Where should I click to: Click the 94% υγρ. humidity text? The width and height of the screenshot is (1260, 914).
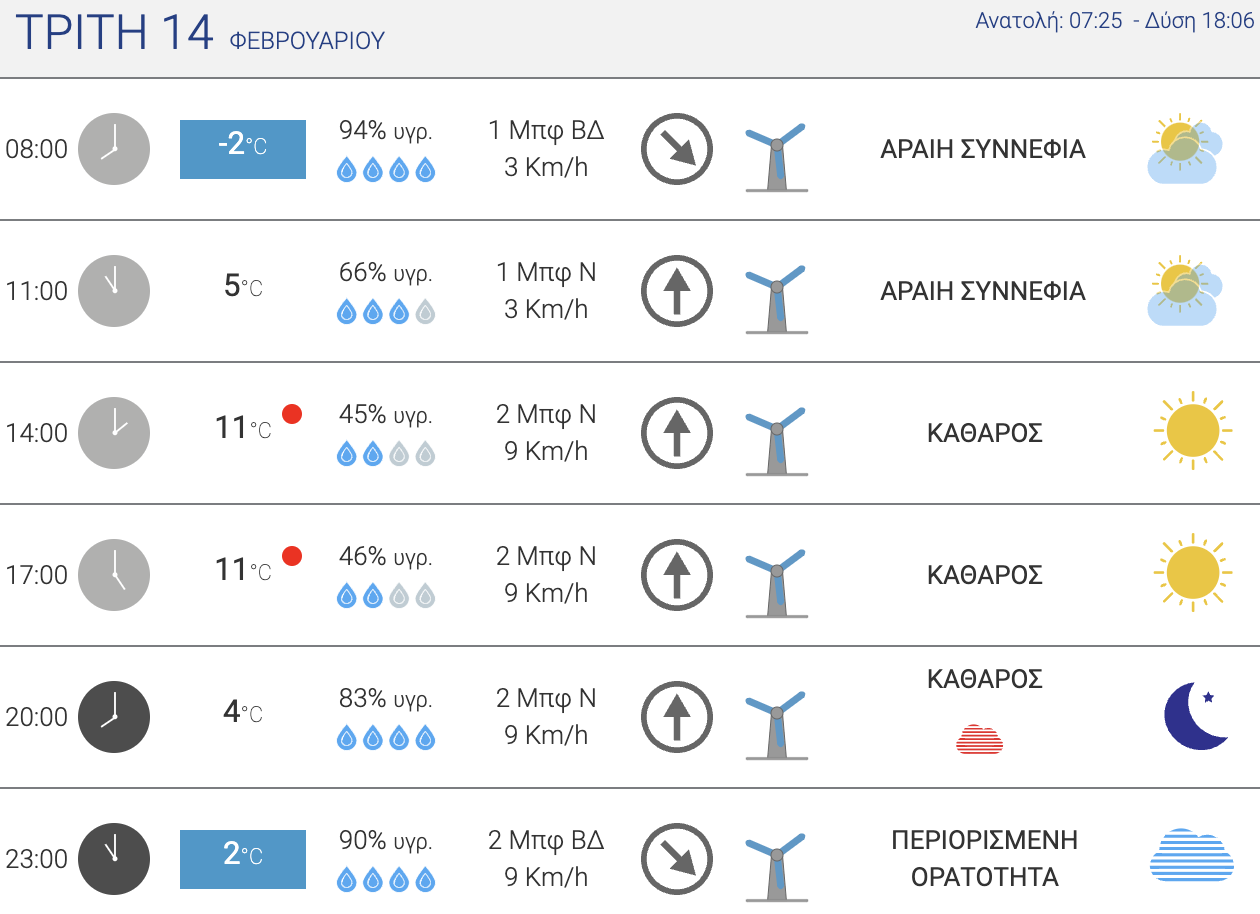click(x=386, y=130)
